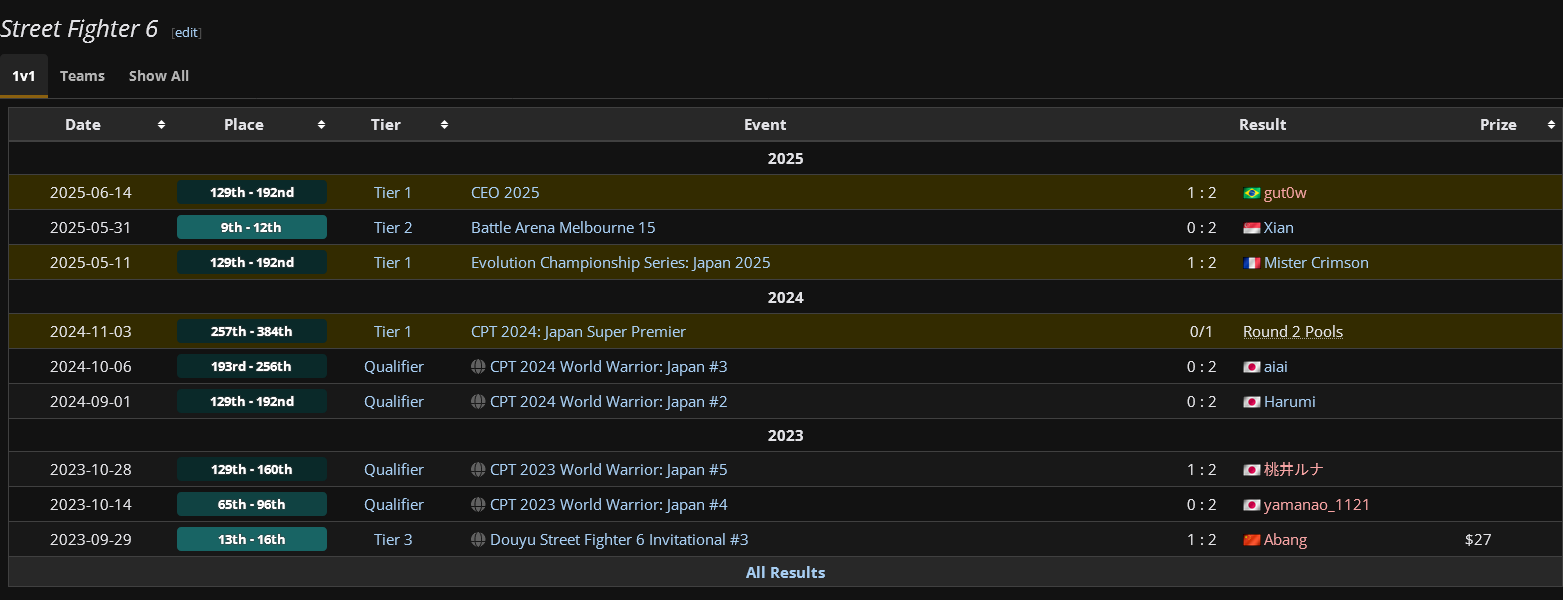
Task: Click the Singapore flag next to Xian
Action: [1251, 228]
